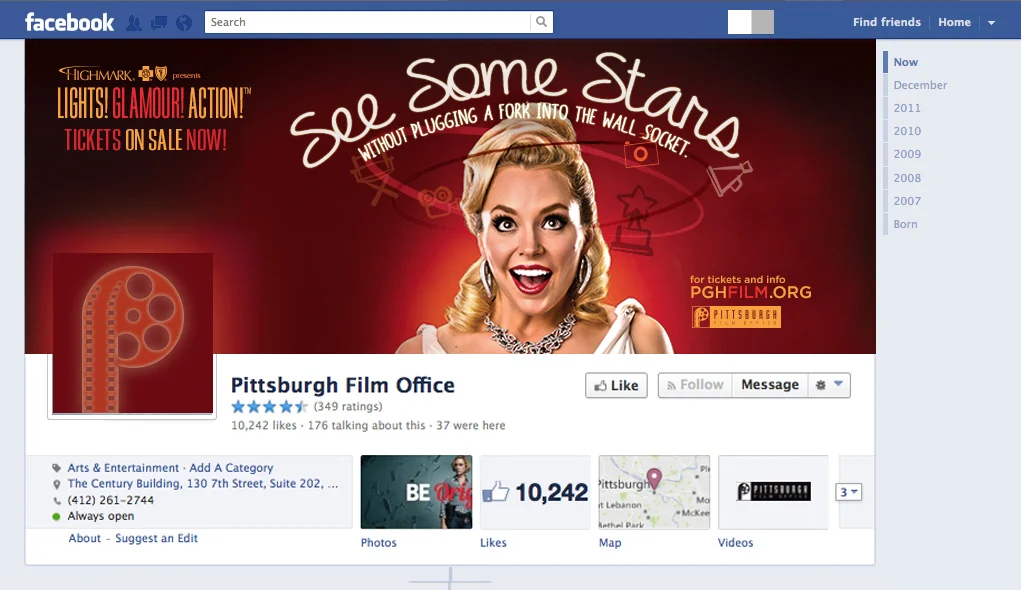Image resolution: width=1021 pixels, height=590 pixels.
Task: Open the cover photo
Action: tap(450, 196)
